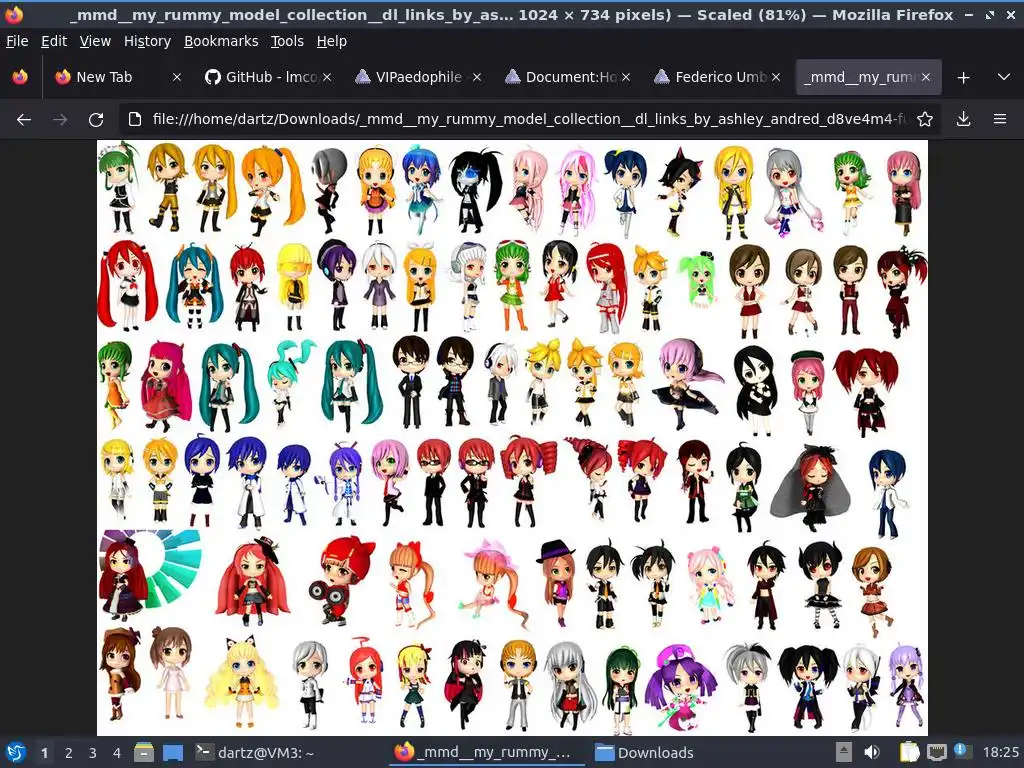Open the Tools menu

coord(287,41)
